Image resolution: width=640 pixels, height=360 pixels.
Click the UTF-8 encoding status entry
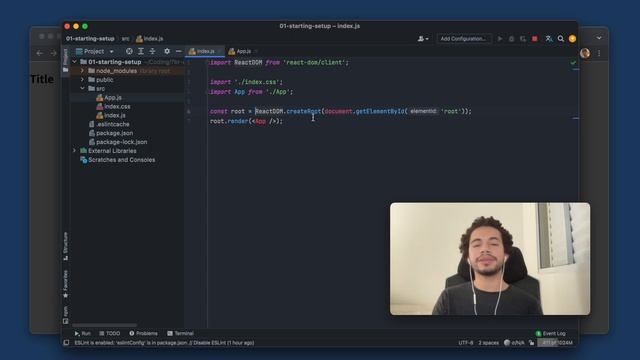tap(466, 343)
